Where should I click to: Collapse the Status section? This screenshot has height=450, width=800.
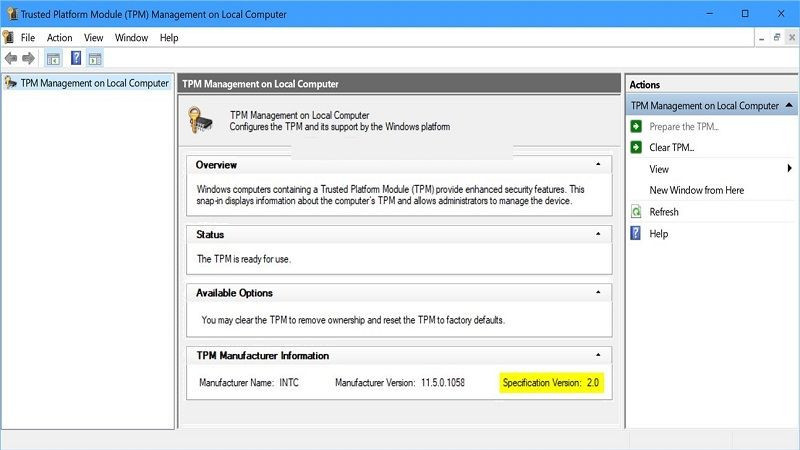[x=598, y=234]
